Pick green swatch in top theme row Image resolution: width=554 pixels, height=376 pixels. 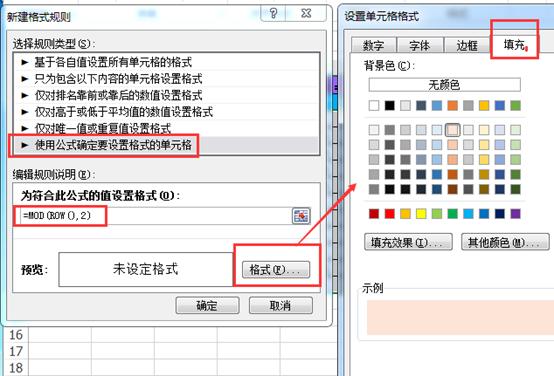pyautogui.click(x=515, y=105)
